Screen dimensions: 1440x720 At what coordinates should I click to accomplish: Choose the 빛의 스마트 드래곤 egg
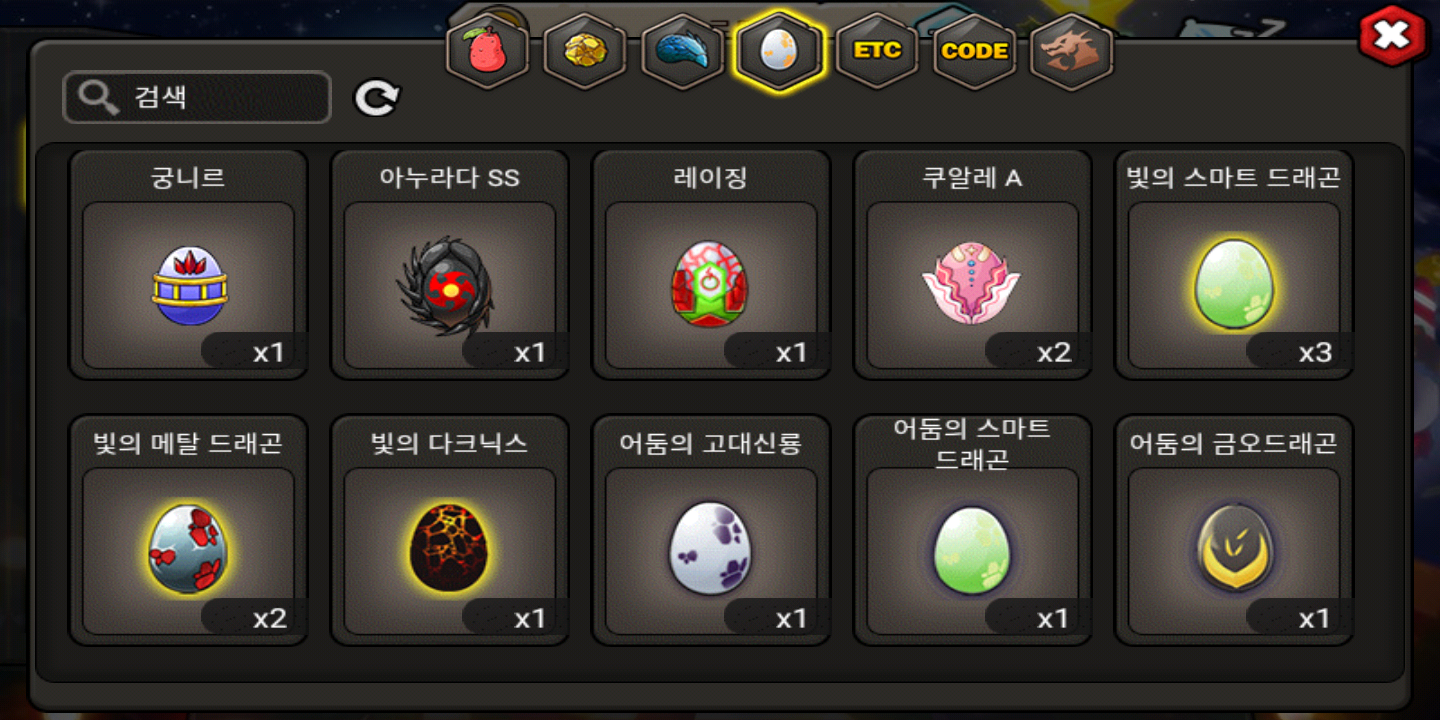click(x=1234, y=265)
